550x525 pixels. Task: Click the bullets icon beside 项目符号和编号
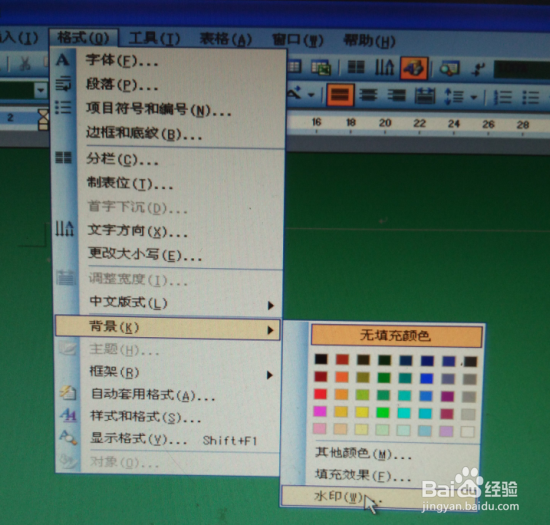[63, 107]
